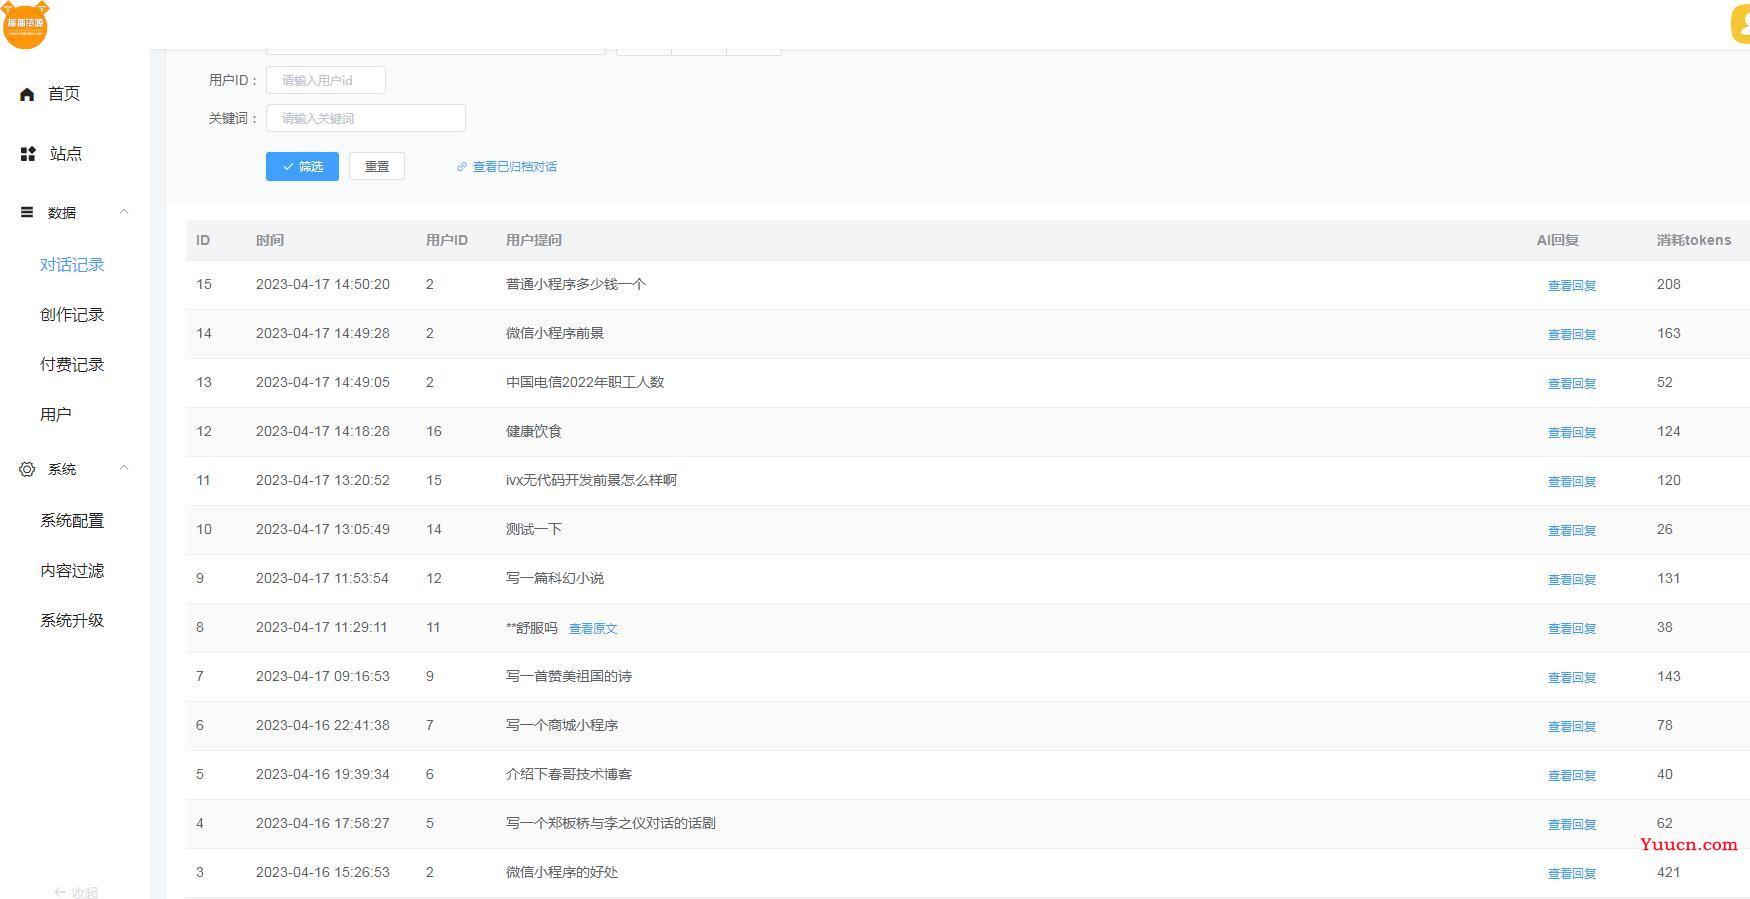The width and height of the screenshot is (1750, 899).
Task: Click token count 208
Action: [x=1668, y=284]
